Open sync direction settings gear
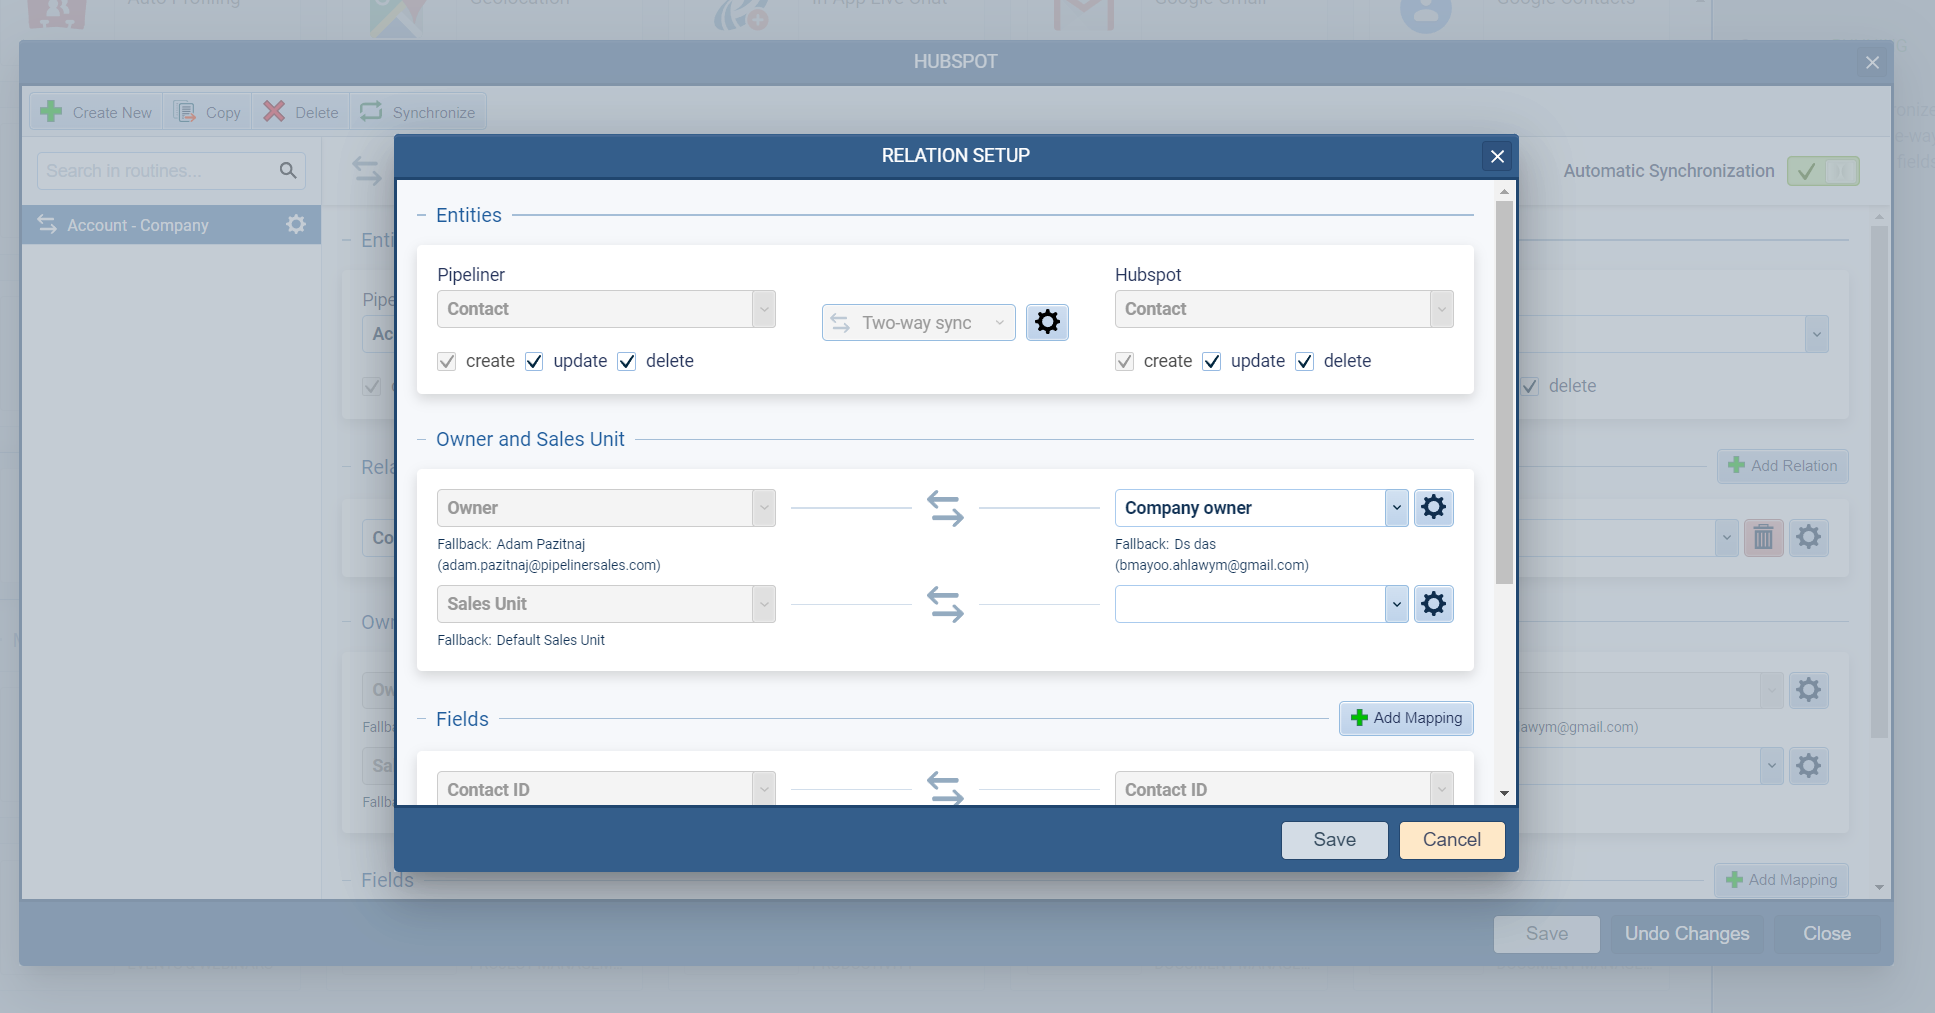 [x=1047, y=322]
